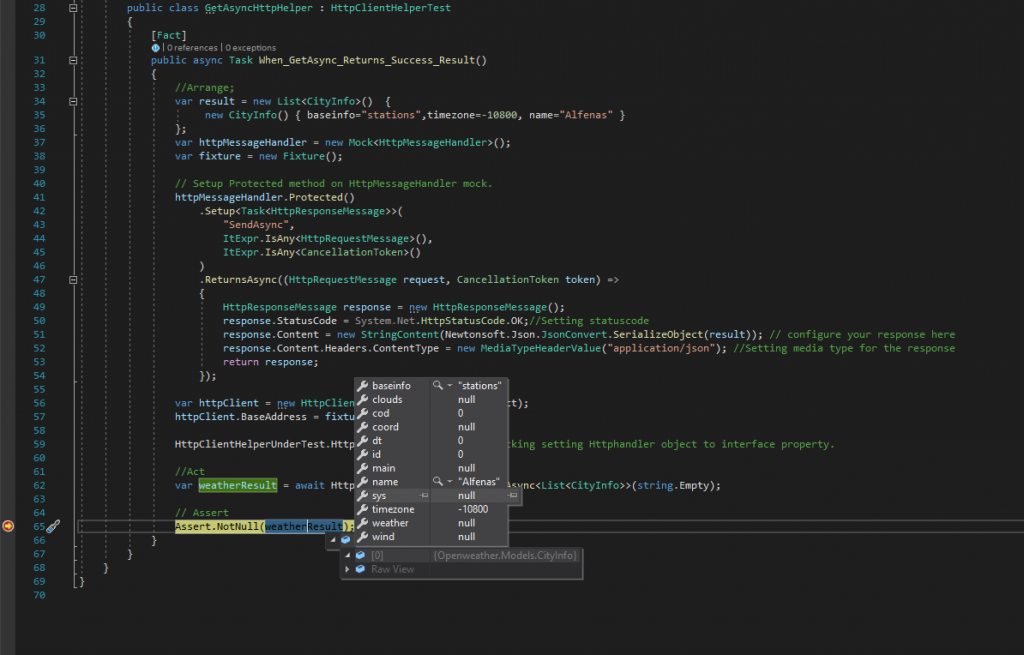The image size is (1024, 655).
Task: Pin the sys property in the DataTip
Action: click(424, 495)
